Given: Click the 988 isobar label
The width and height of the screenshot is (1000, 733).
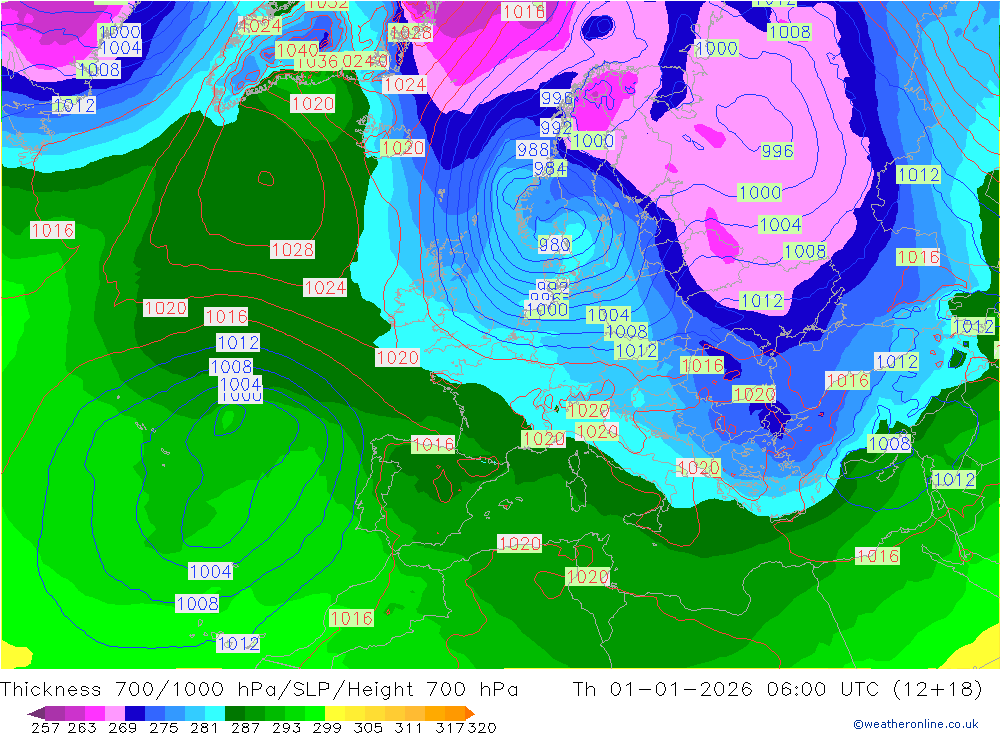Looking at the screenshot, I should (x=533, y=150).
